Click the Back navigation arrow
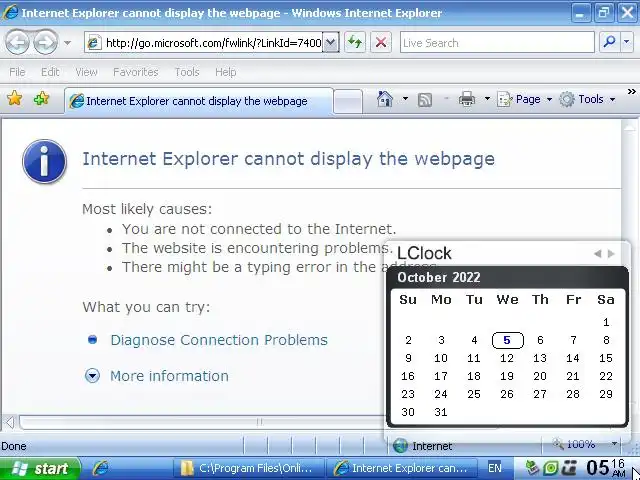 (17, 42)
